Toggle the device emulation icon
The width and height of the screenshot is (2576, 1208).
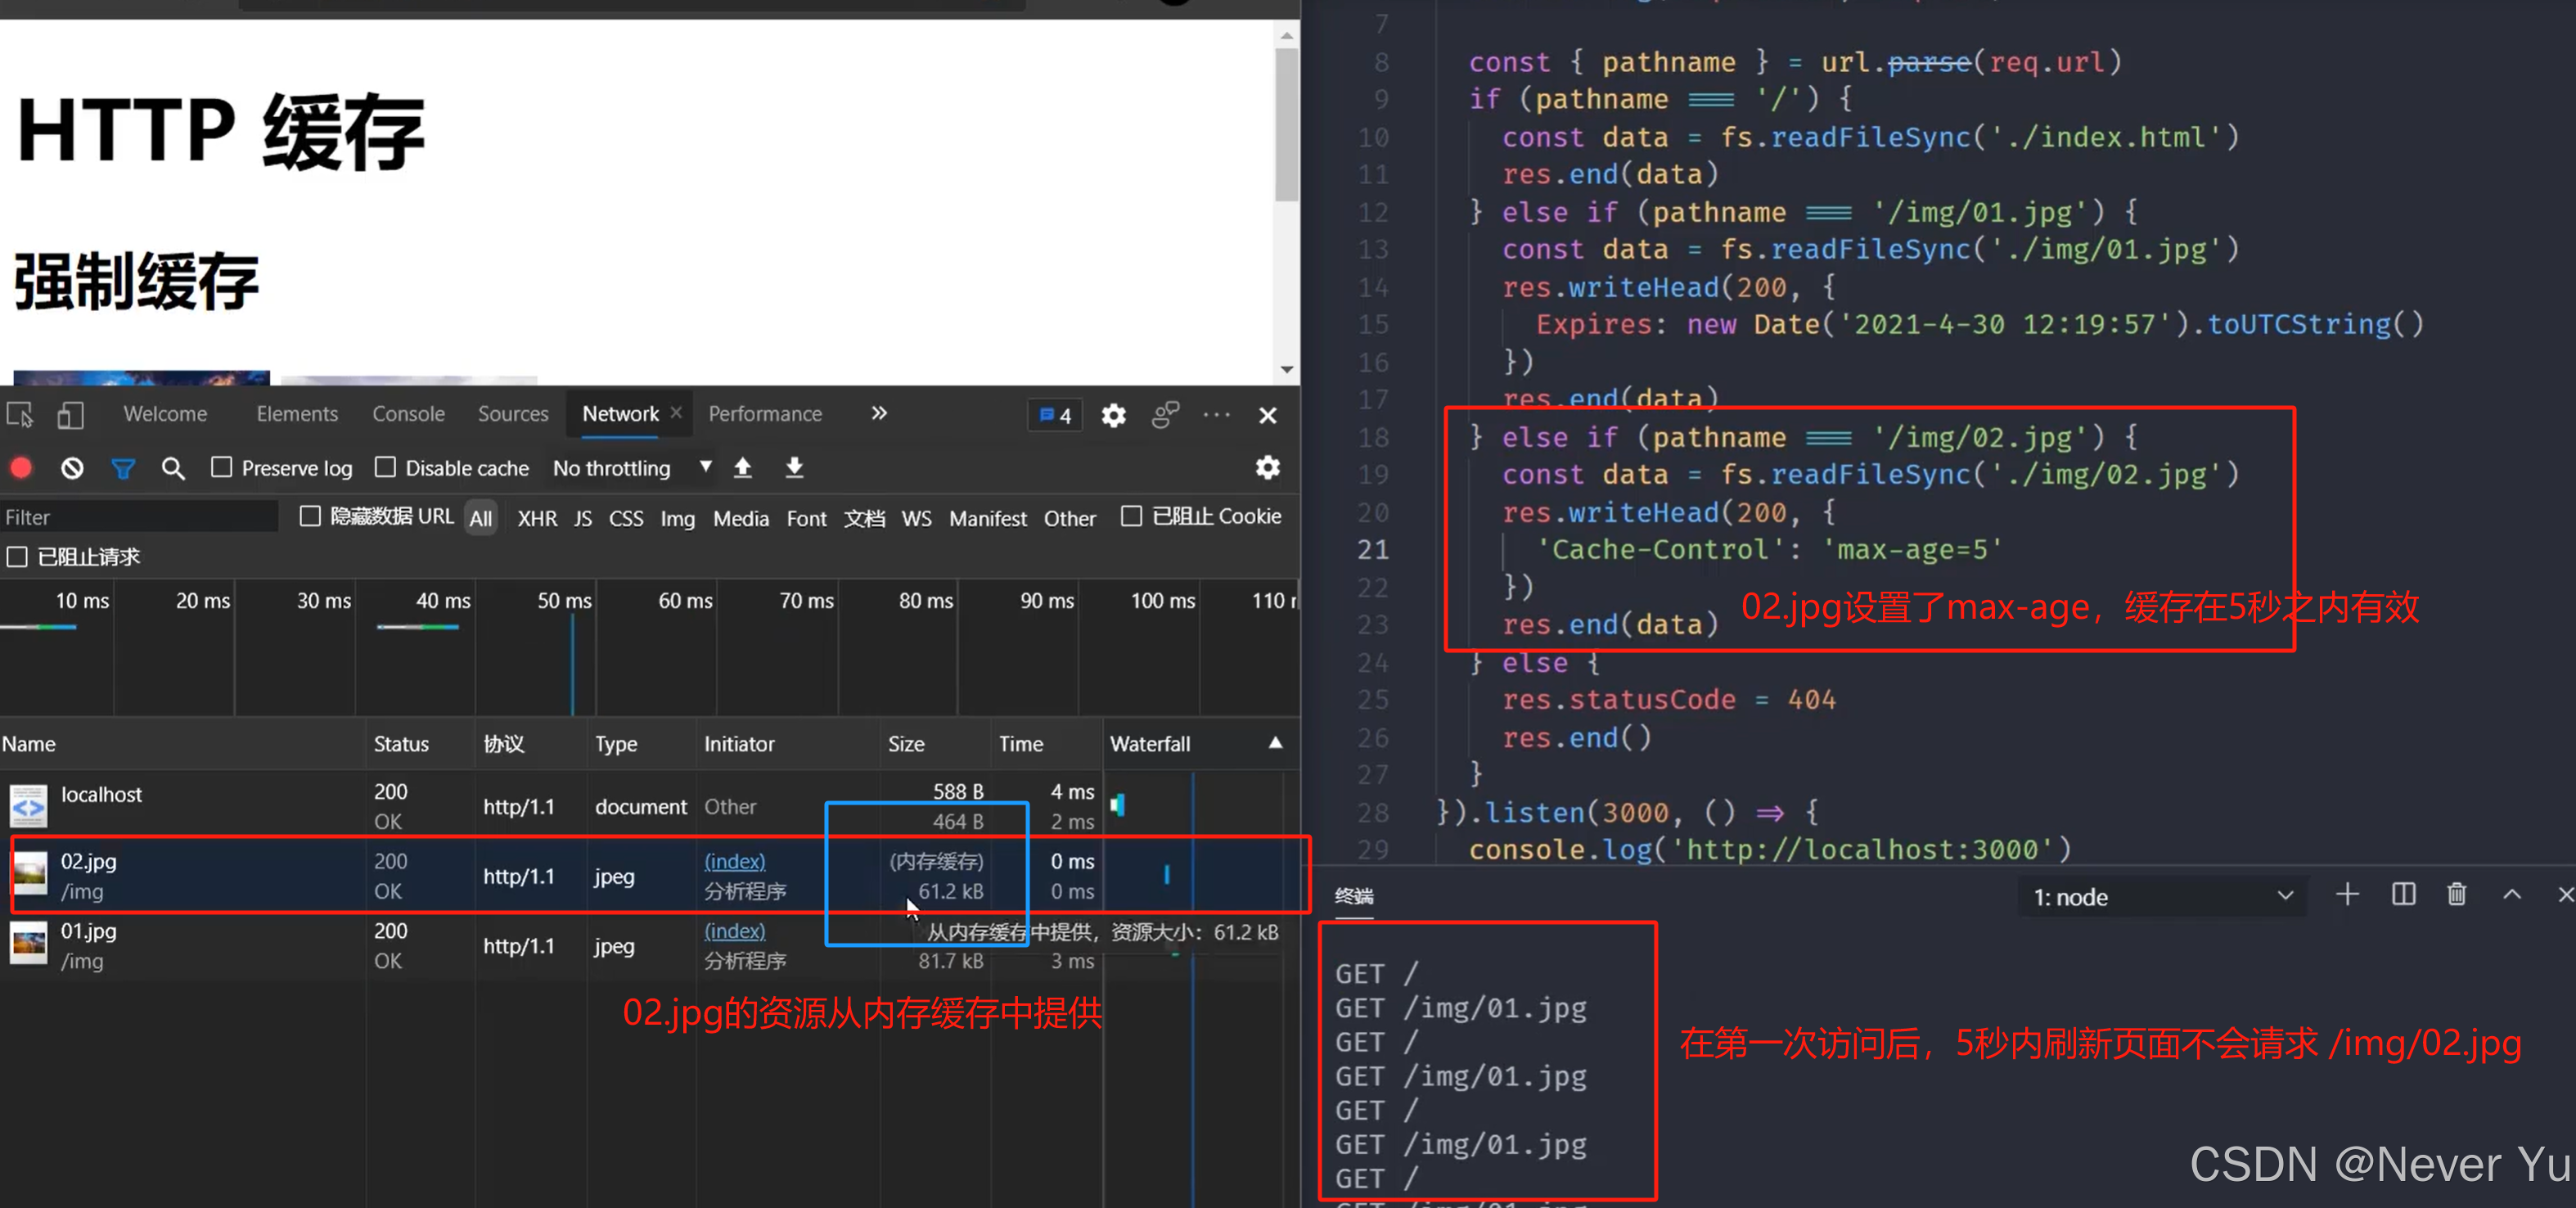point(70,415)
